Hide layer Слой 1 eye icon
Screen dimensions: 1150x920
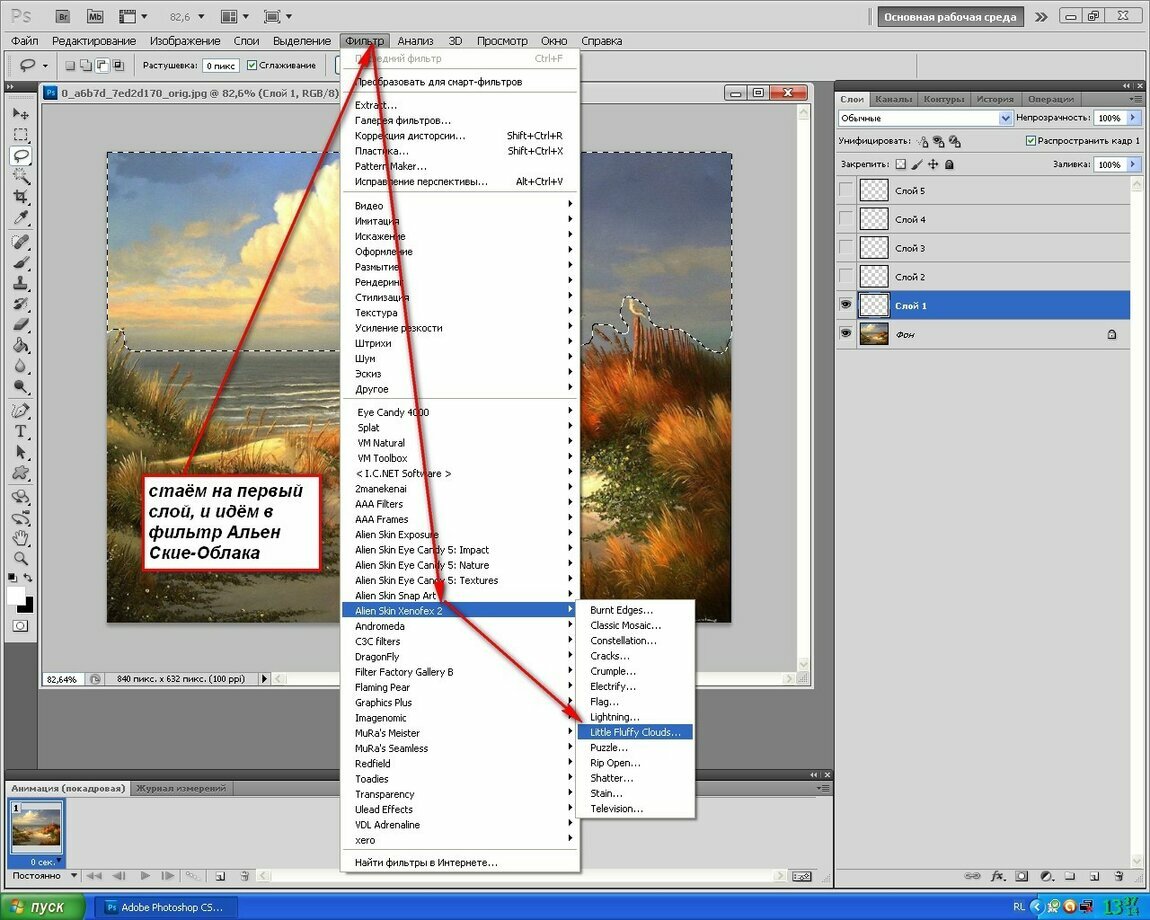pyautogui.click(x=846, y=305)
